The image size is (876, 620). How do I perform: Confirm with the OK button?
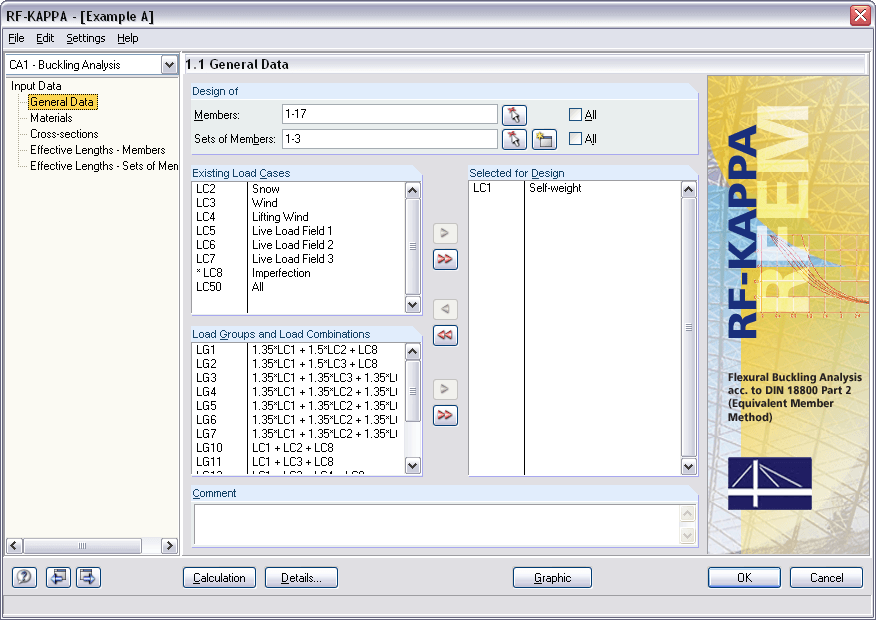(744, 578)
